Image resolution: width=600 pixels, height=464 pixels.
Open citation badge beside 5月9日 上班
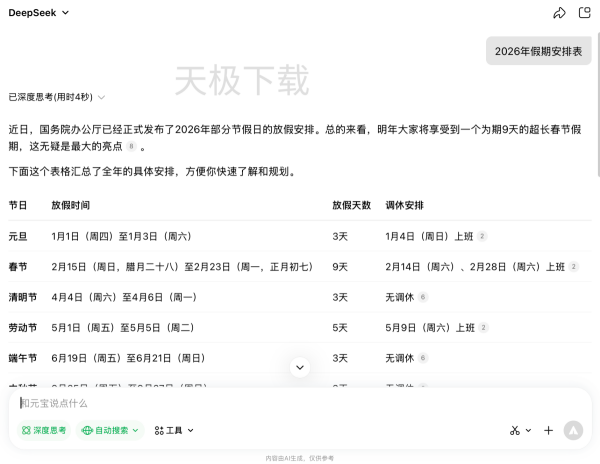click(483, 327)
